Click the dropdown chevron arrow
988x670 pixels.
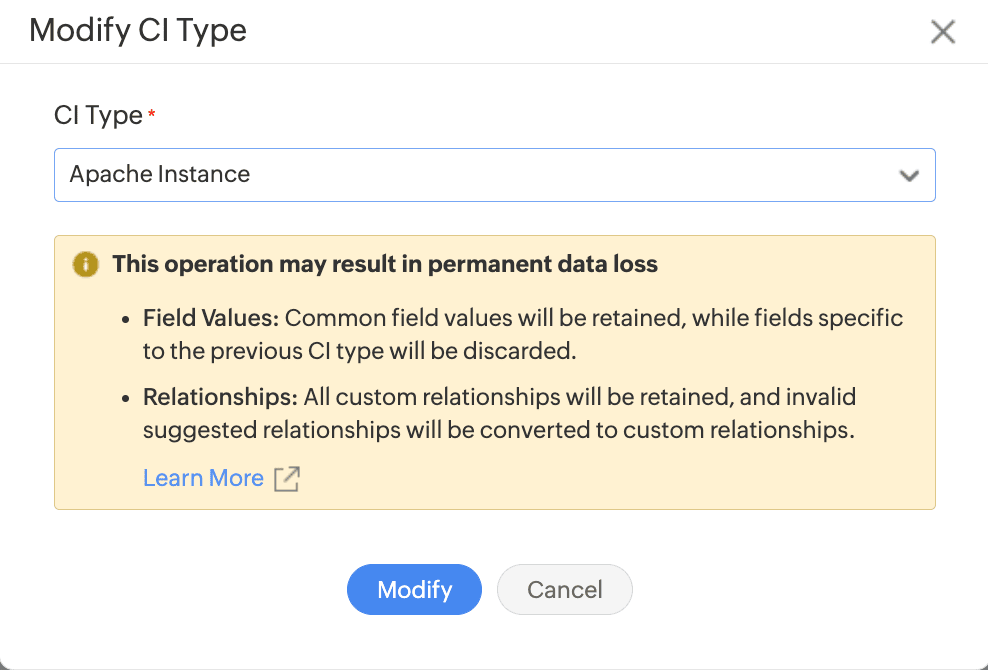pos(908,176)
